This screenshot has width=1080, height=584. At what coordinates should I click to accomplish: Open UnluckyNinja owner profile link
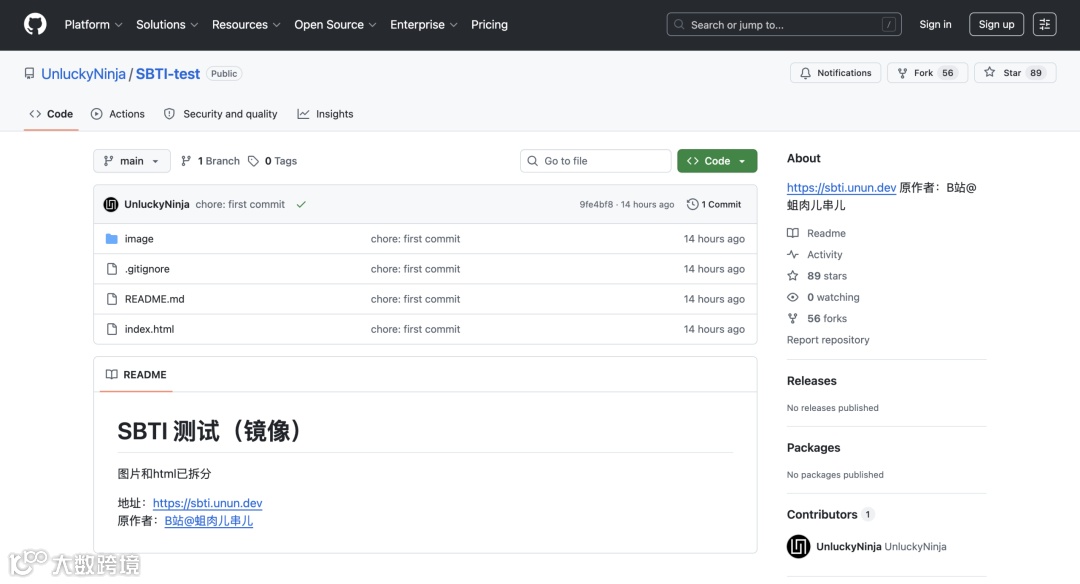83,74
